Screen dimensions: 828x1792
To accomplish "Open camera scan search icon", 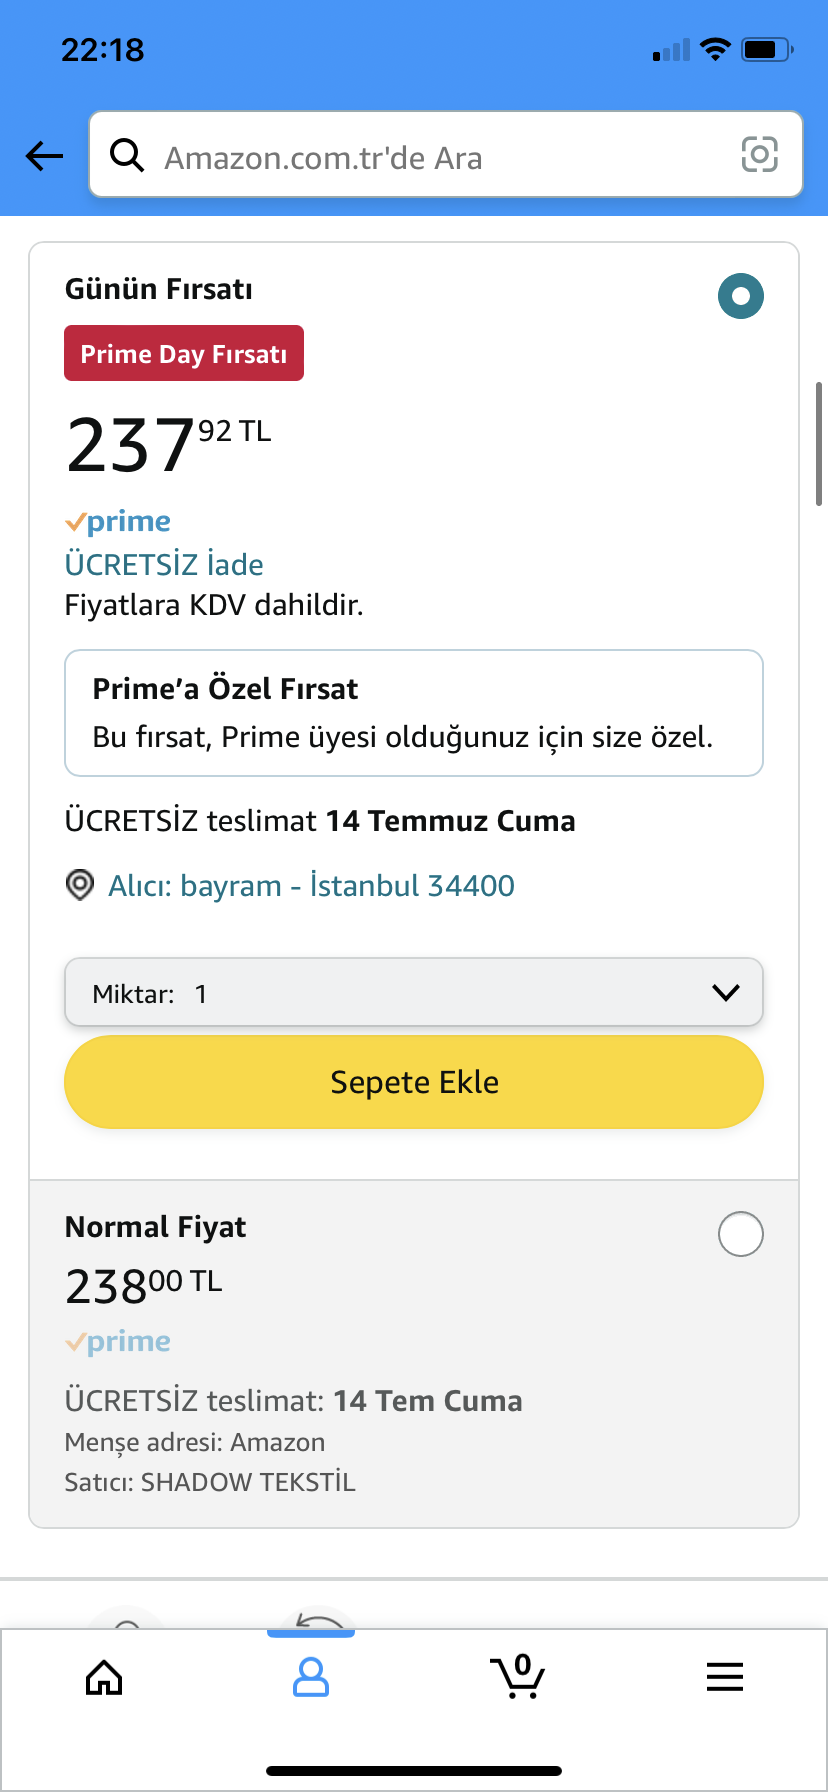I will [759, 155].
